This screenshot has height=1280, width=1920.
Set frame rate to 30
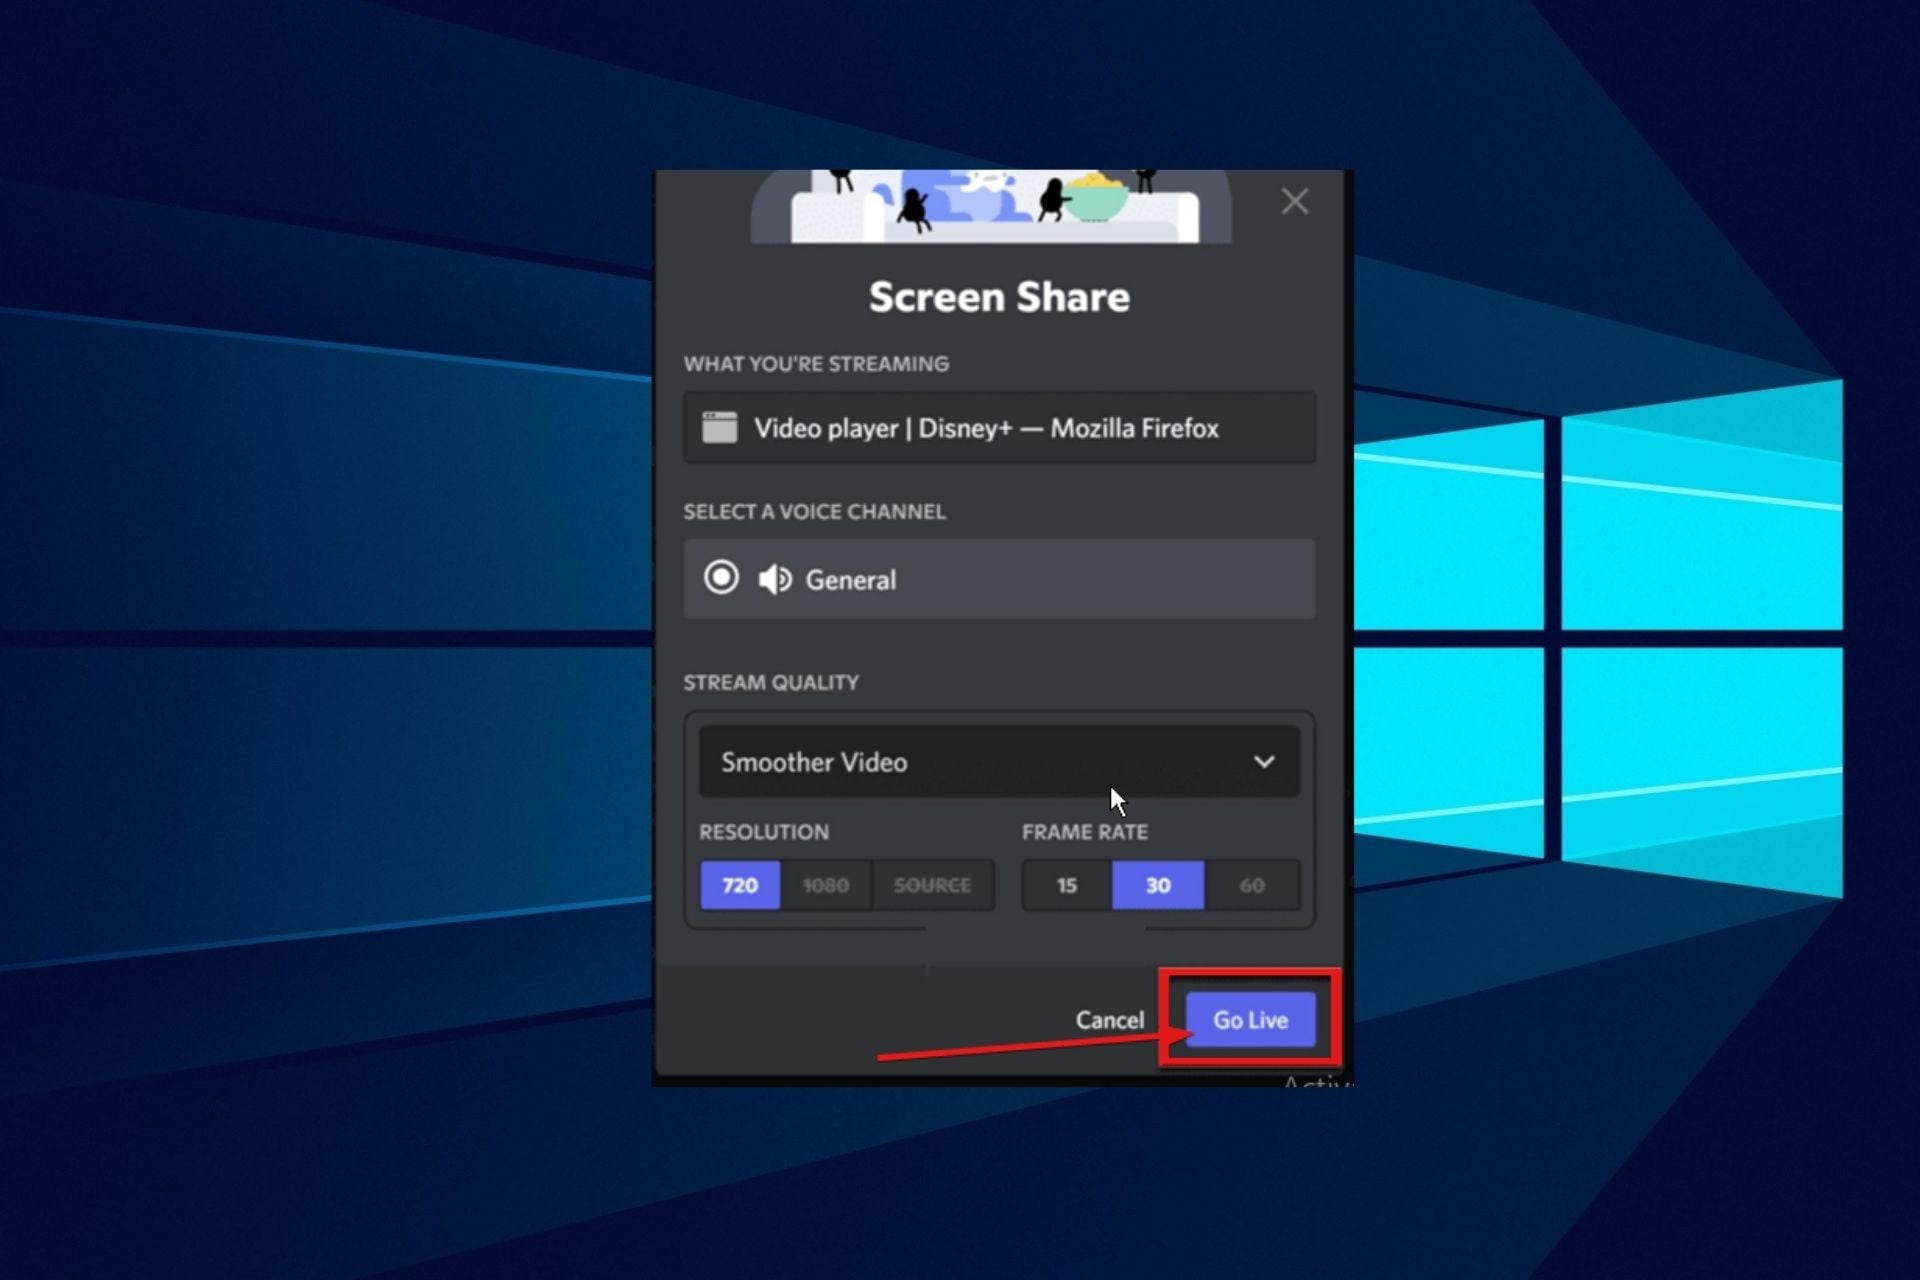[1158, 885]
